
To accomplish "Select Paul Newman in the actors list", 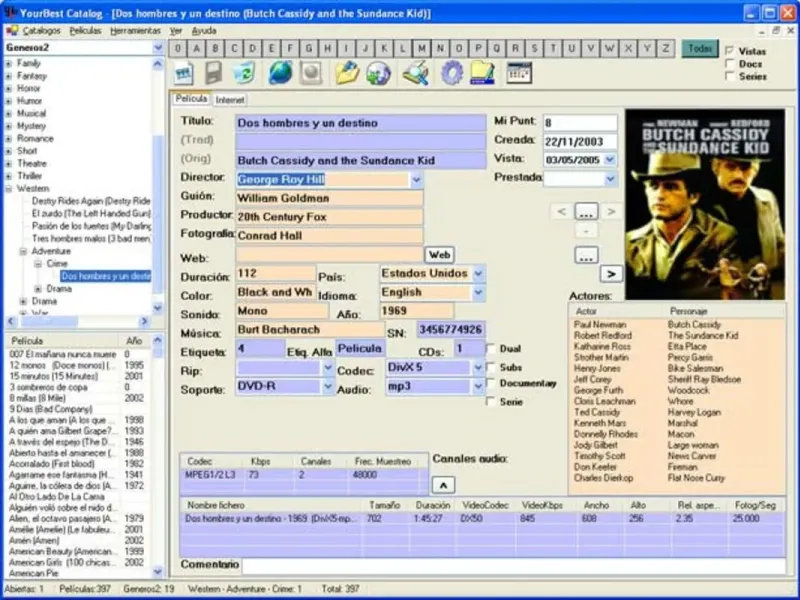I will [x=600, y=325].
